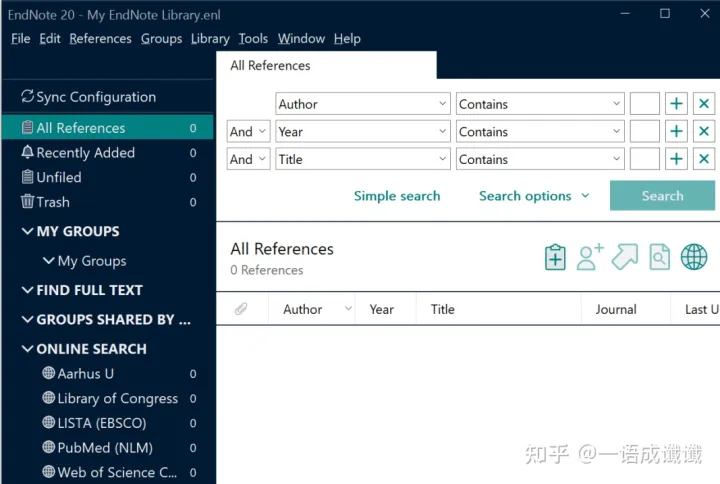Switch to the All References tab

point(326,65)
